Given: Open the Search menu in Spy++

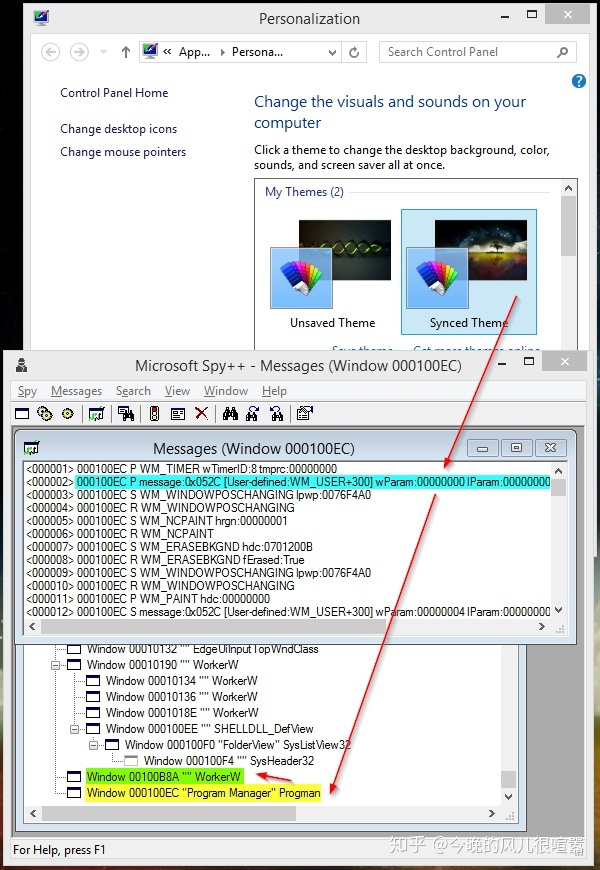Looking at the screenshot, I should tap(133, 391).
